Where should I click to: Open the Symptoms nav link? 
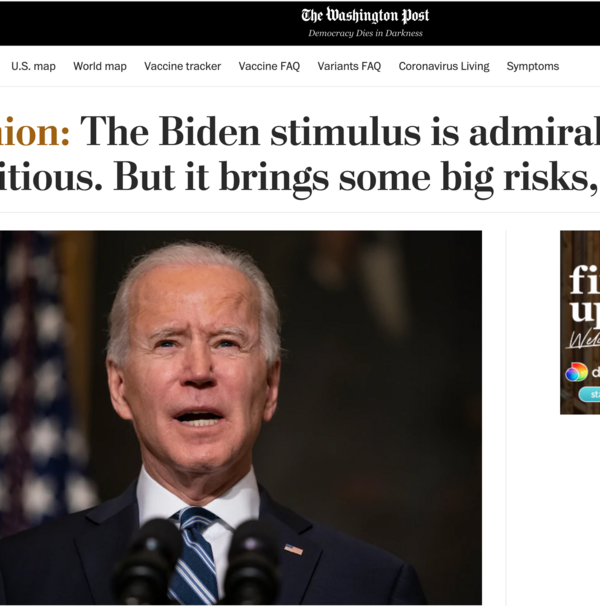click(533, 66)
